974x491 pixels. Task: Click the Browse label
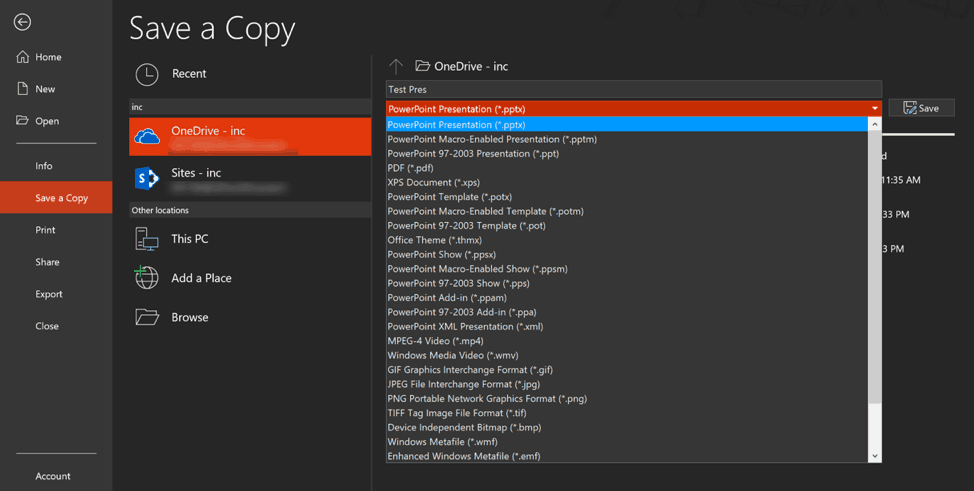coord(189,317)
